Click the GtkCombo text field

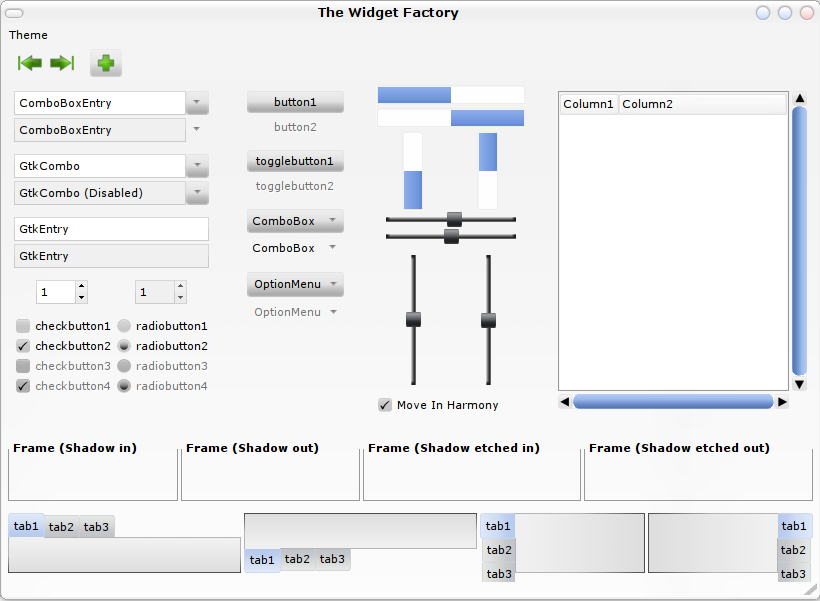tap(100, 166)
